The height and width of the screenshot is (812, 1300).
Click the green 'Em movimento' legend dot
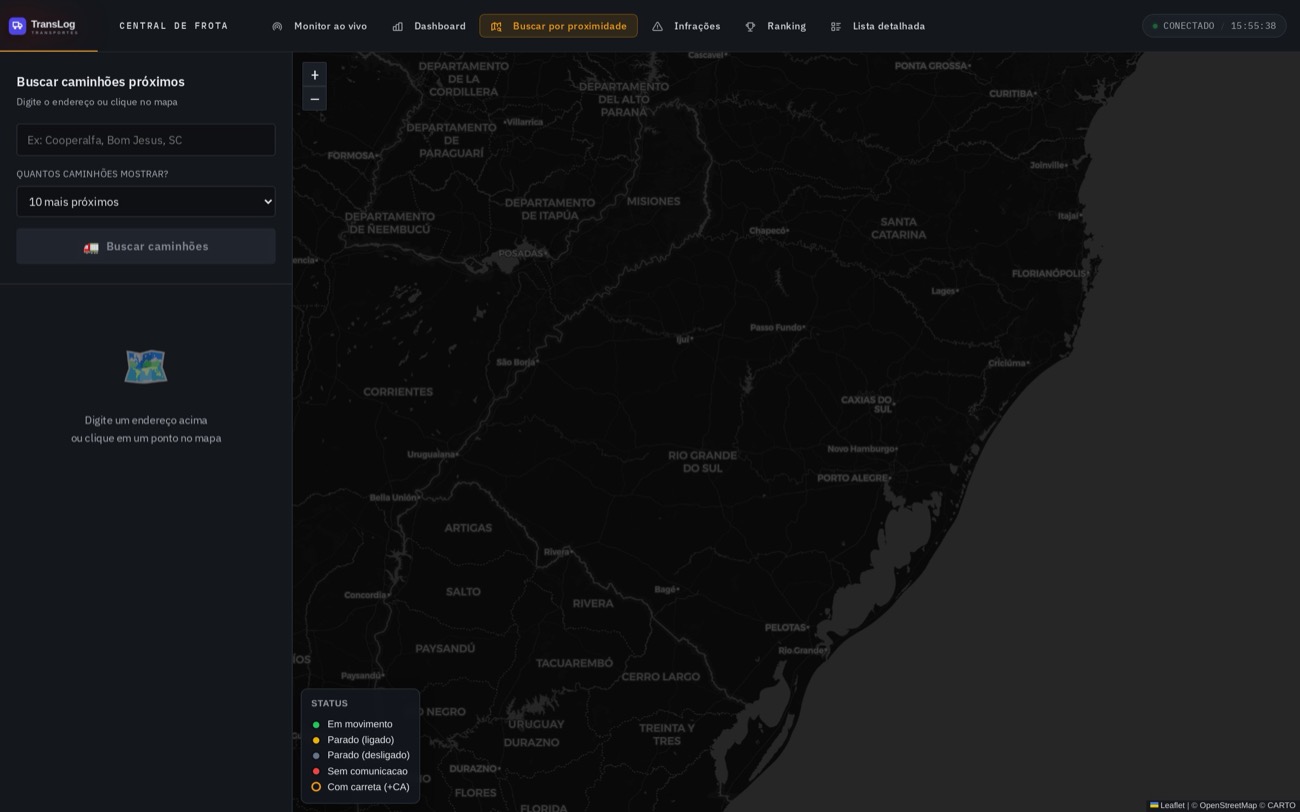click(316, 725)
